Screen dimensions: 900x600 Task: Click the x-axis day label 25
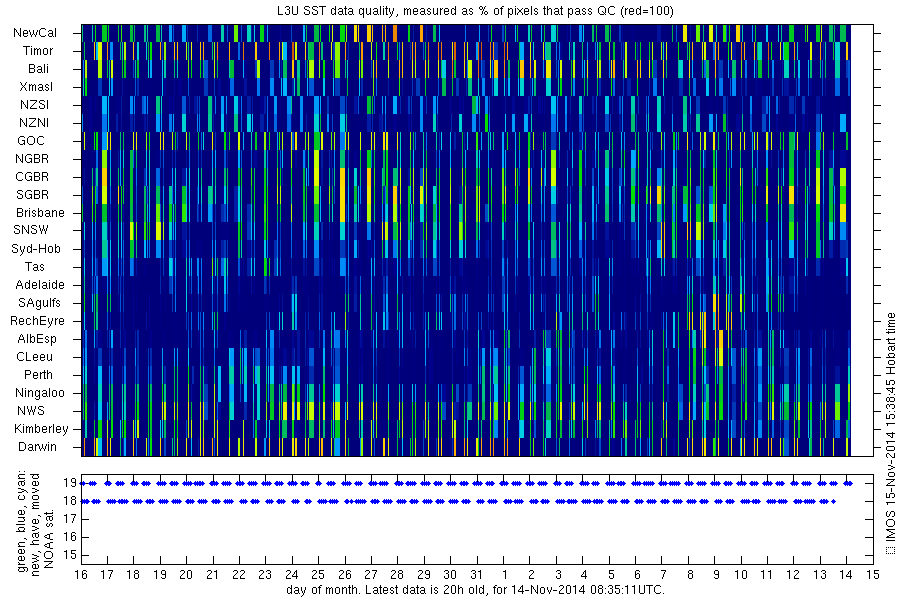[318, 575]
